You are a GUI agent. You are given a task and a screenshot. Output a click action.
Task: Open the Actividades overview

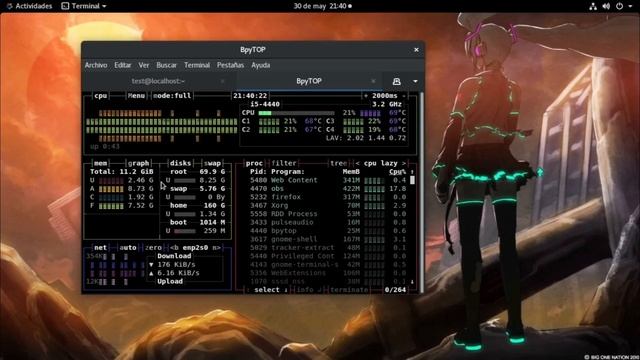point(29,6)
